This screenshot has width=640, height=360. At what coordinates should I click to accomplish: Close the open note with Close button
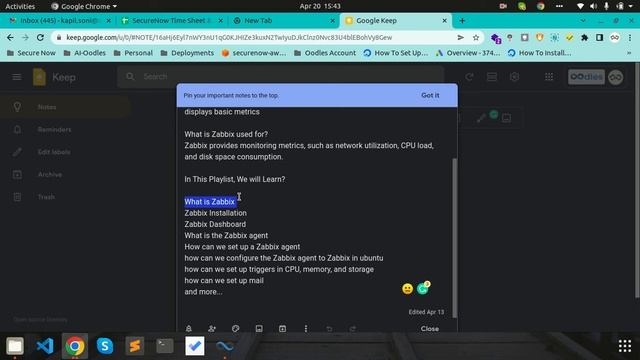pos(430,329)
